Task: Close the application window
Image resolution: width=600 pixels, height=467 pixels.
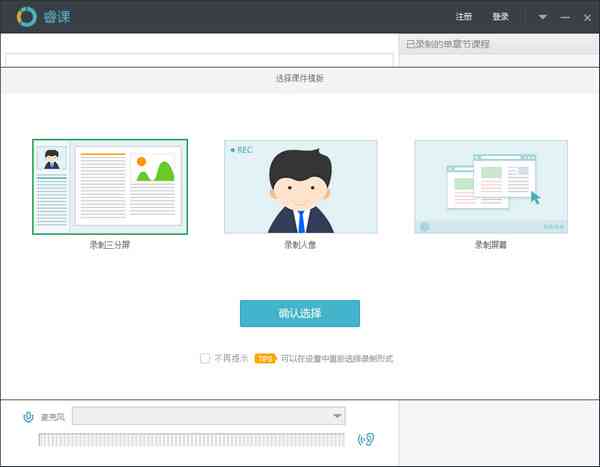Action: (x=587, y=18)
